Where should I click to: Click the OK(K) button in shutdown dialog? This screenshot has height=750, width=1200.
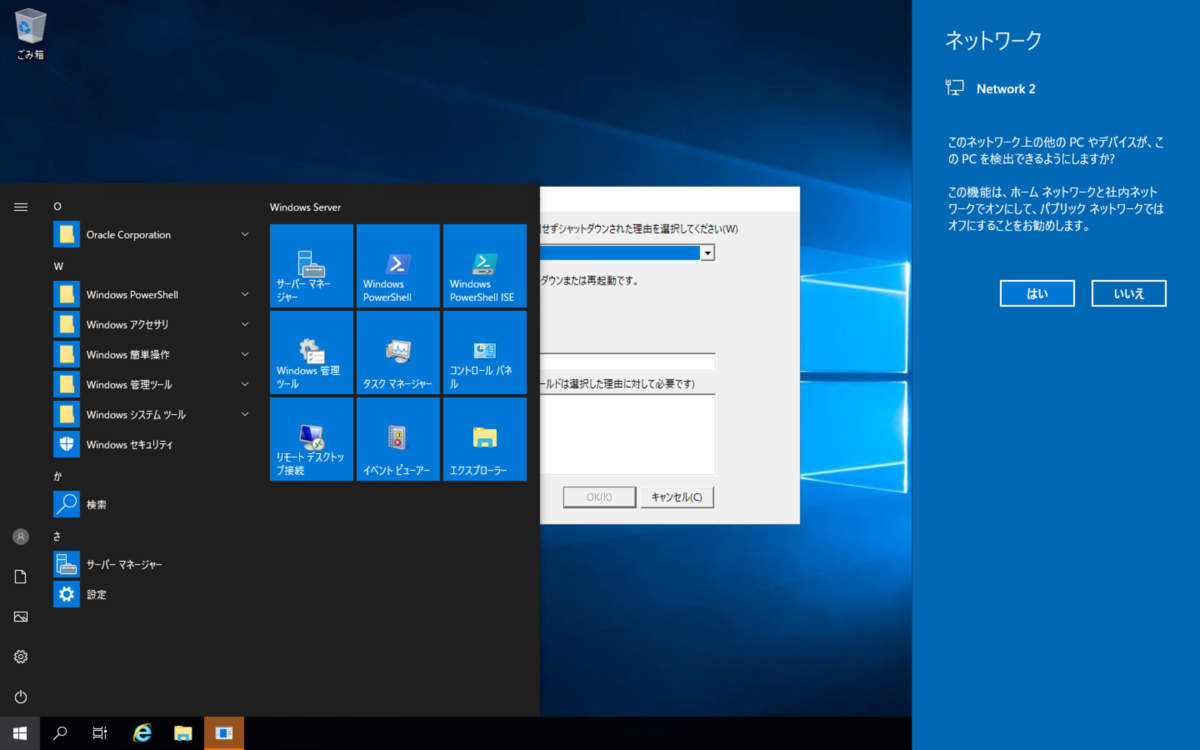point(600,497)
